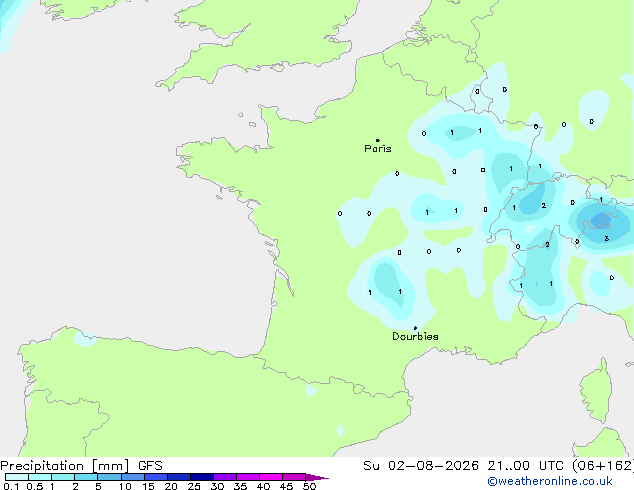This screenshot has width=634, height=490.
Task: Click the 0.1 legend scale label
Action: [x=11, y=486]
